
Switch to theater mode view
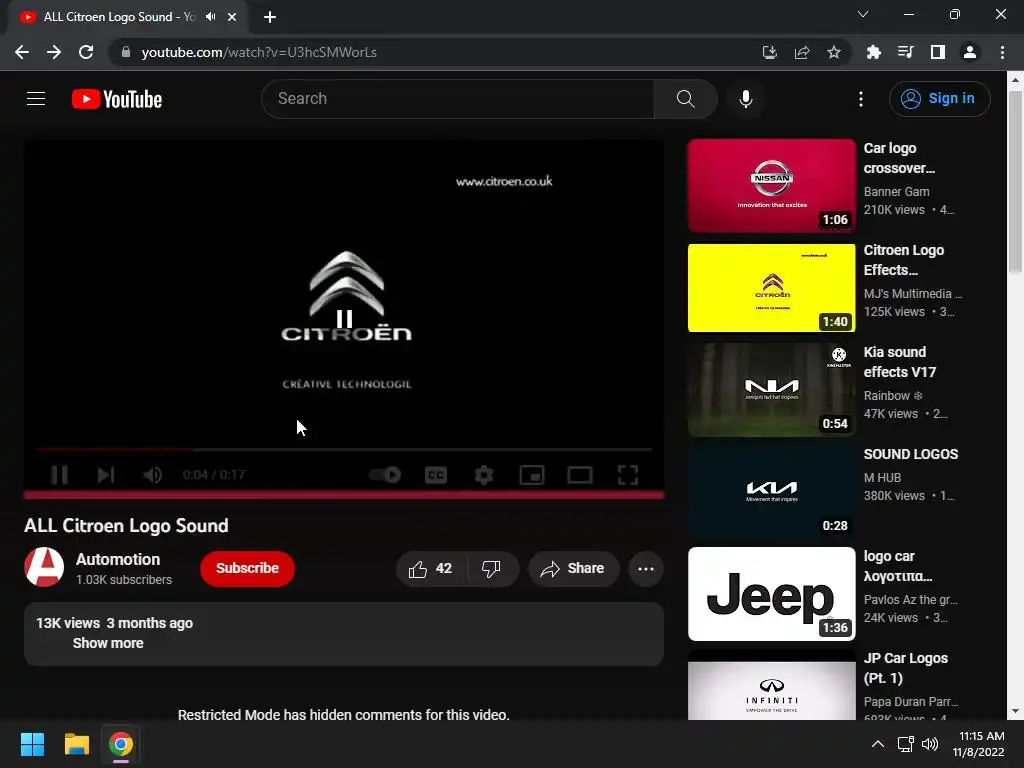[580, 475]
